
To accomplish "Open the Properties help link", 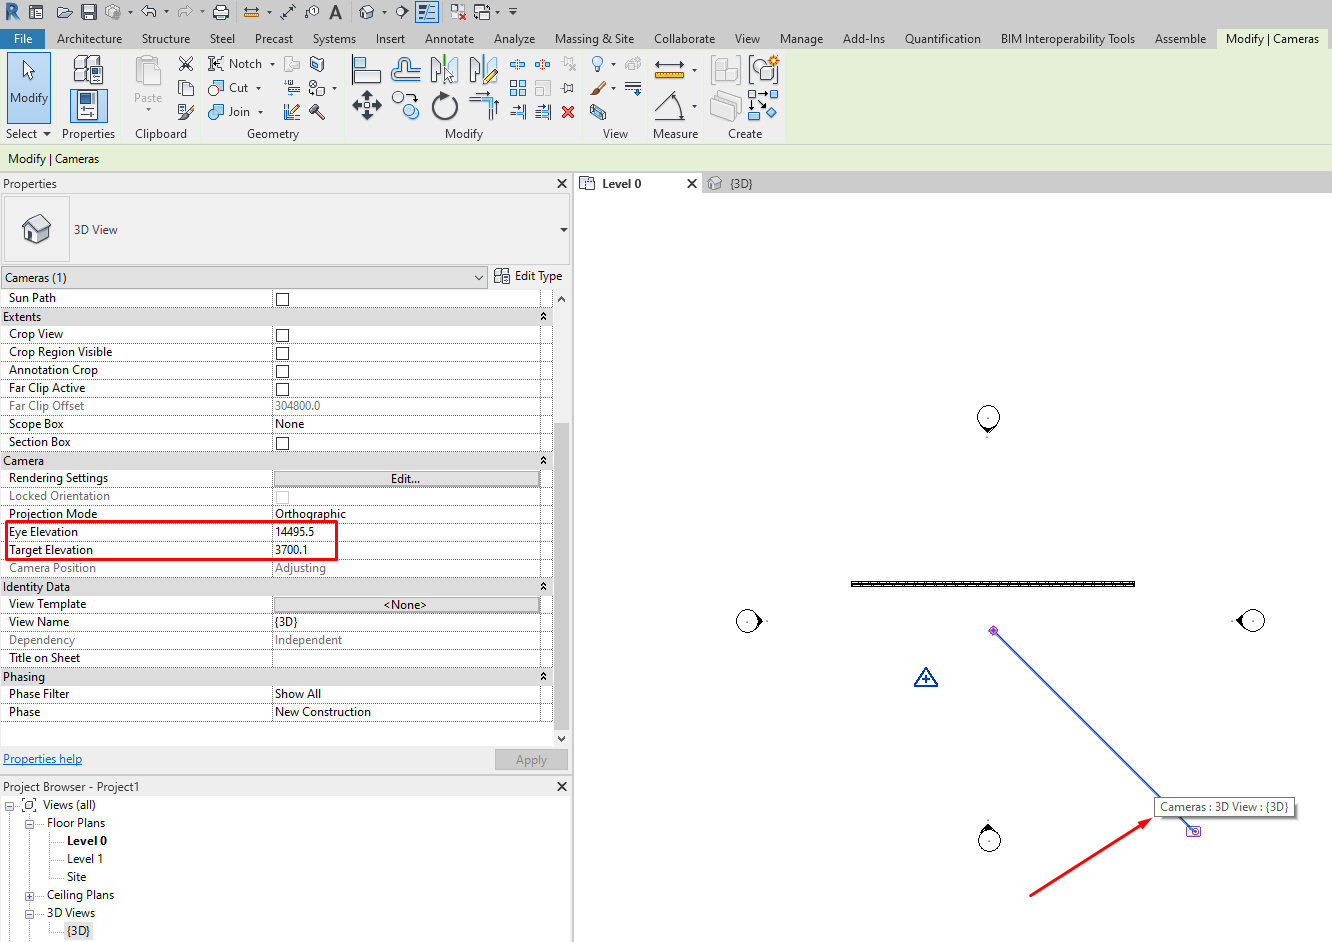I will pyautogui.click(x=42, y=758).
